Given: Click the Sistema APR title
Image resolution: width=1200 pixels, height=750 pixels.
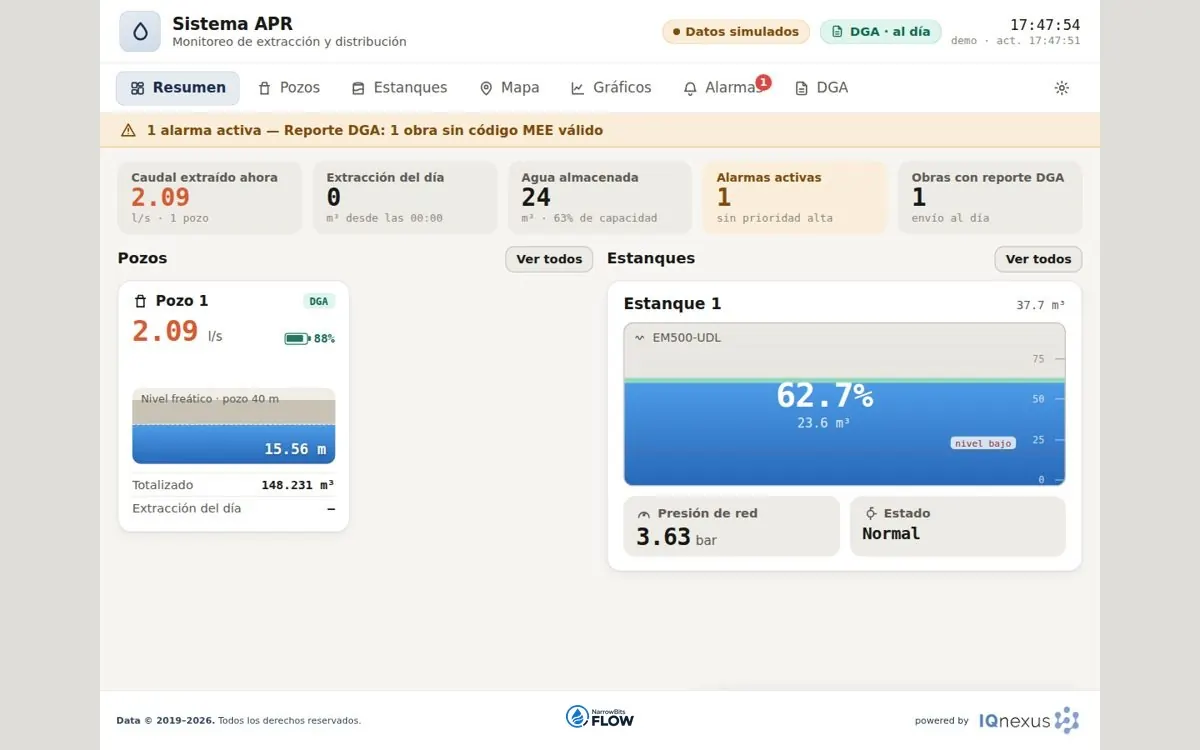Looking at the screenshot, I should [233, 24].
